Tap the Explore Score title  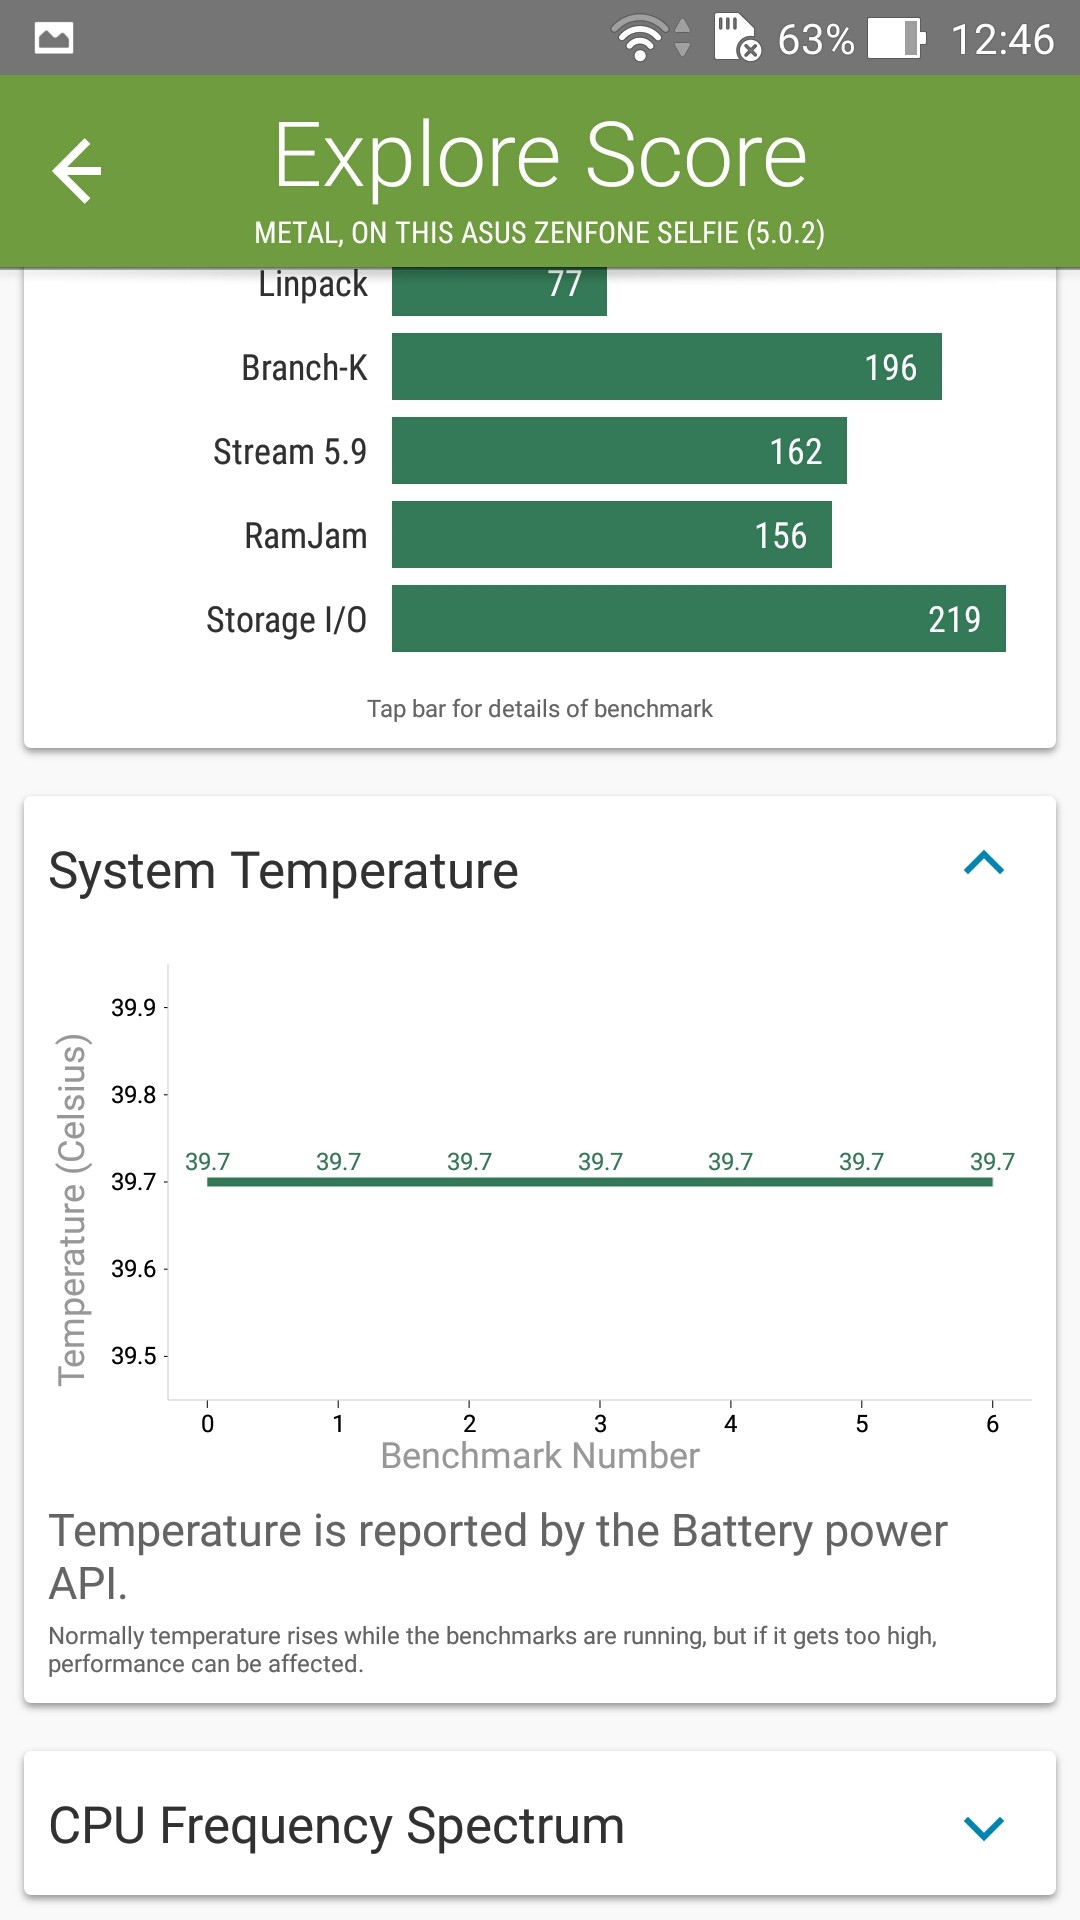[x=540, y=156]
